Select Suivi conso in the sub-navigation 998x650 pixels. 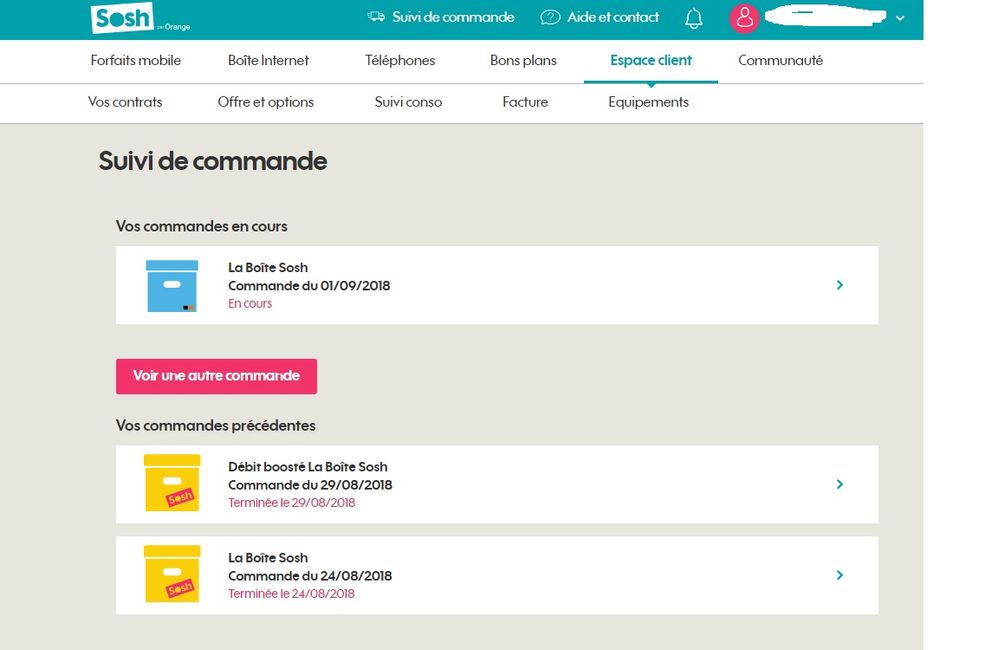coord(407,102)
